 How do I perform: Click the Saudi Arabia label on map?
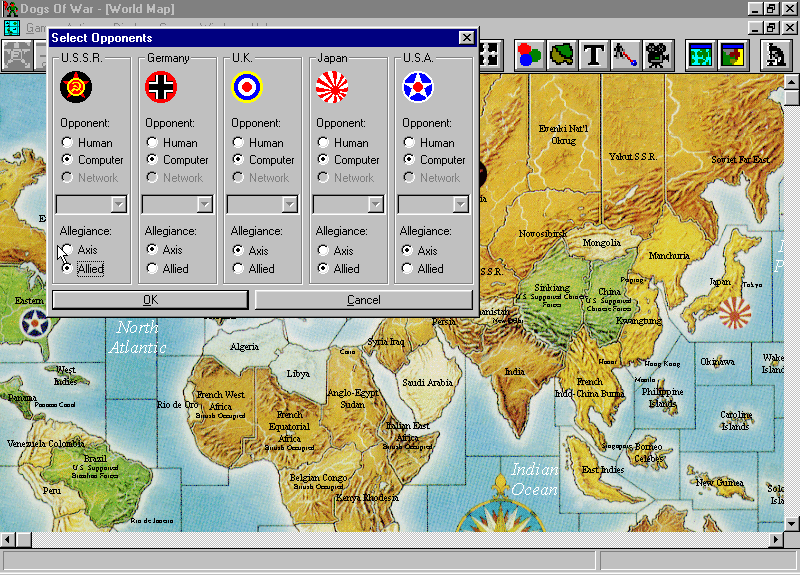click(428, 383)
